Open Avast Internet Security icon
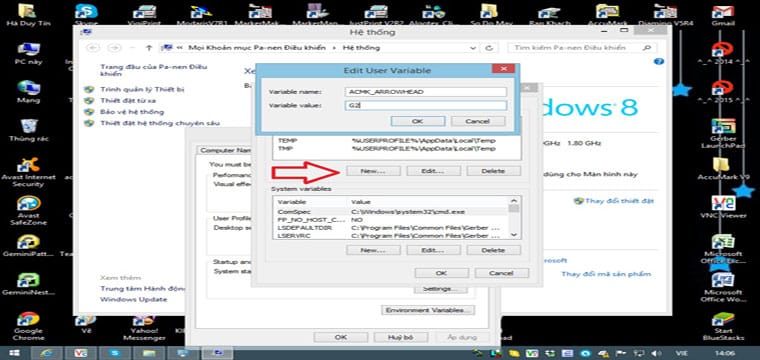 point(29,172)
